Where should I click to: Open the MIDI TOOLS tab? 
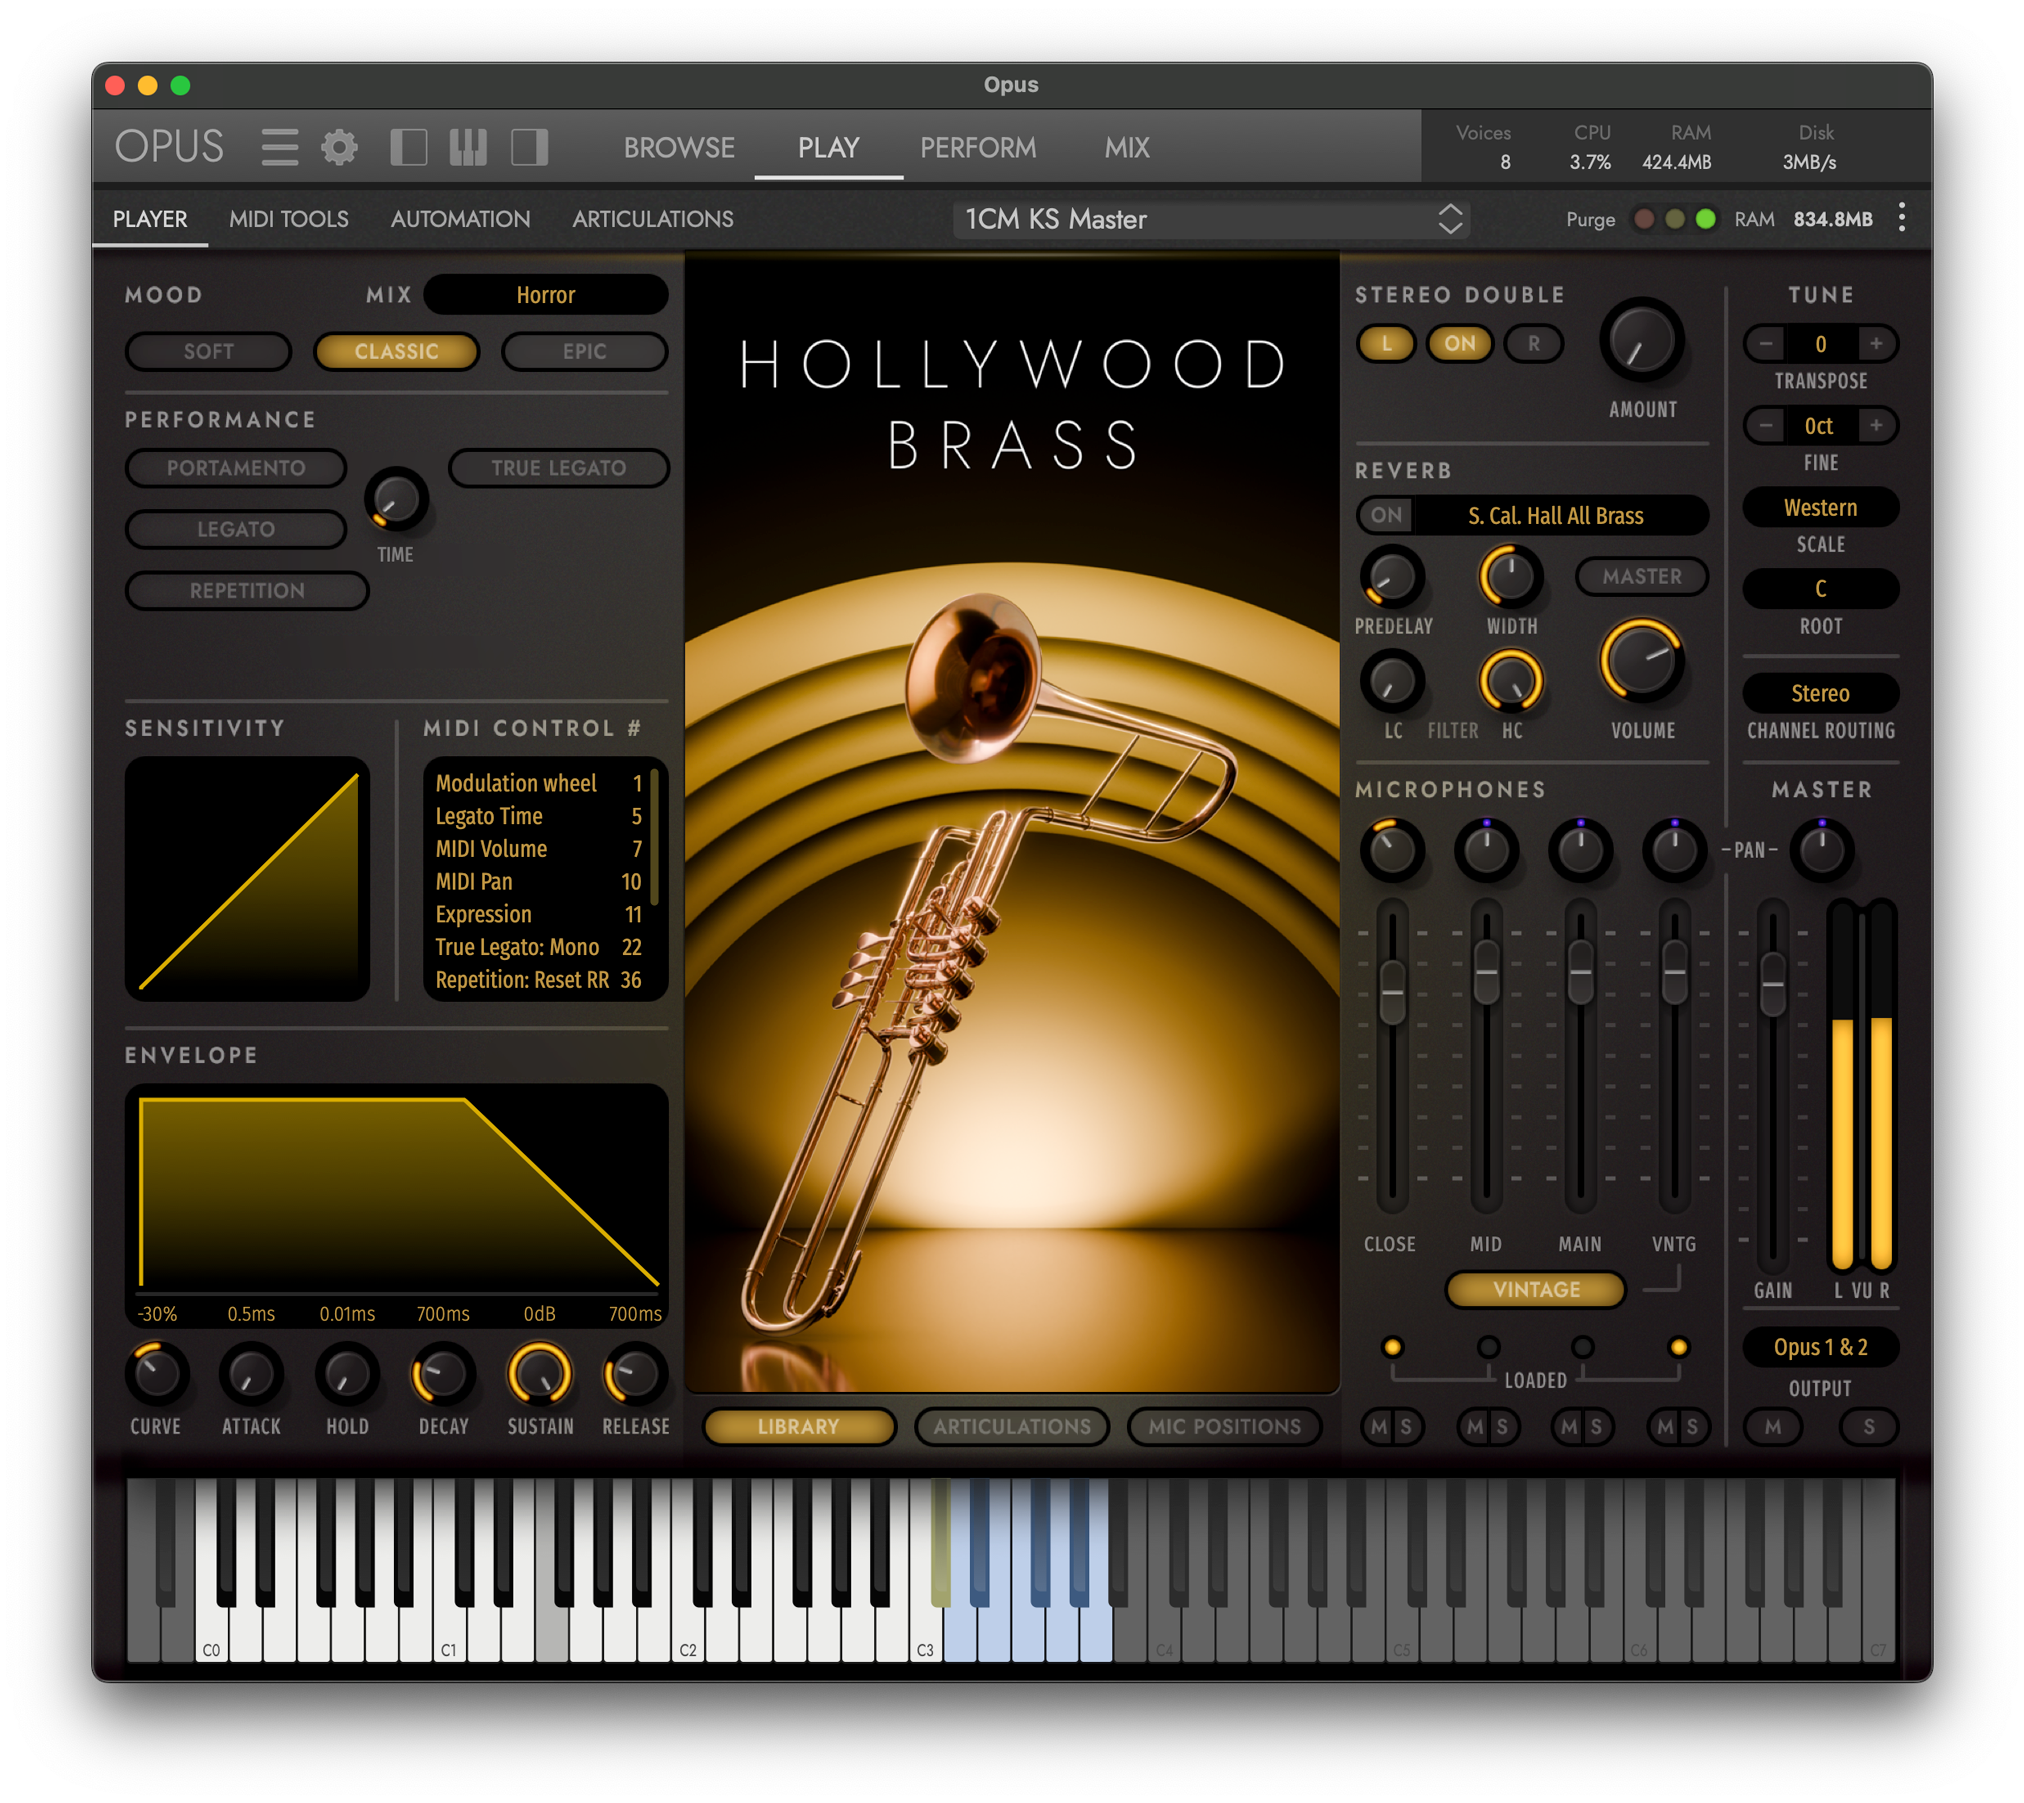point(288,219)
